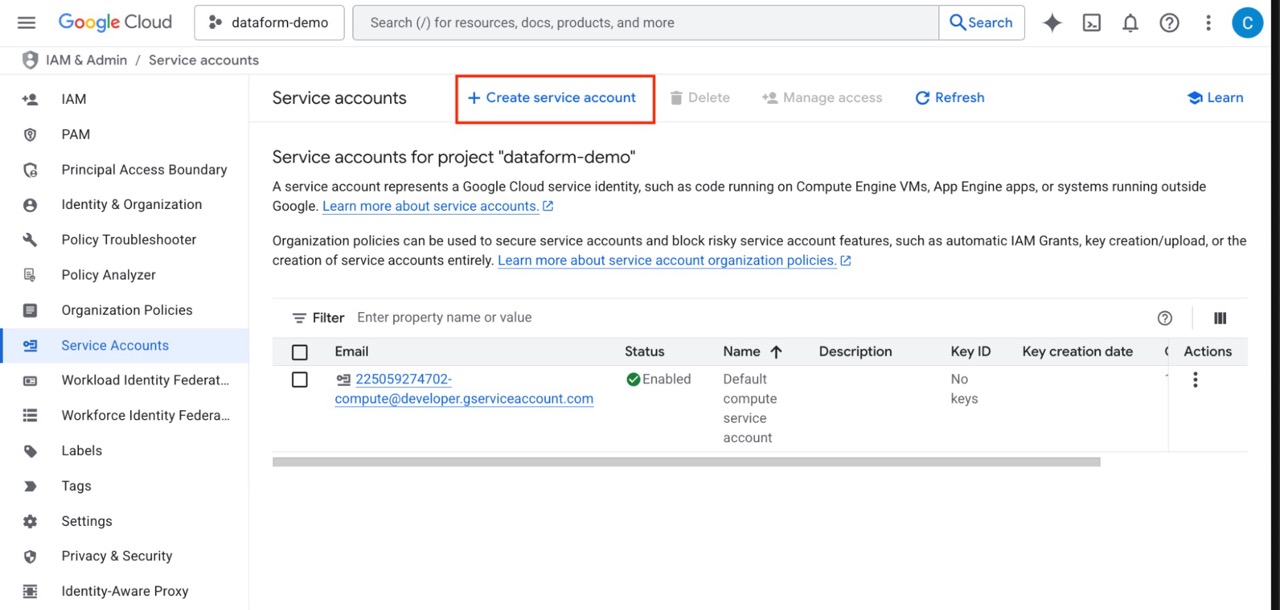Screen dimensions: 1280x610
Task: Open the Gemini AI assistant sparkle icon
Action: point(1052,23)
